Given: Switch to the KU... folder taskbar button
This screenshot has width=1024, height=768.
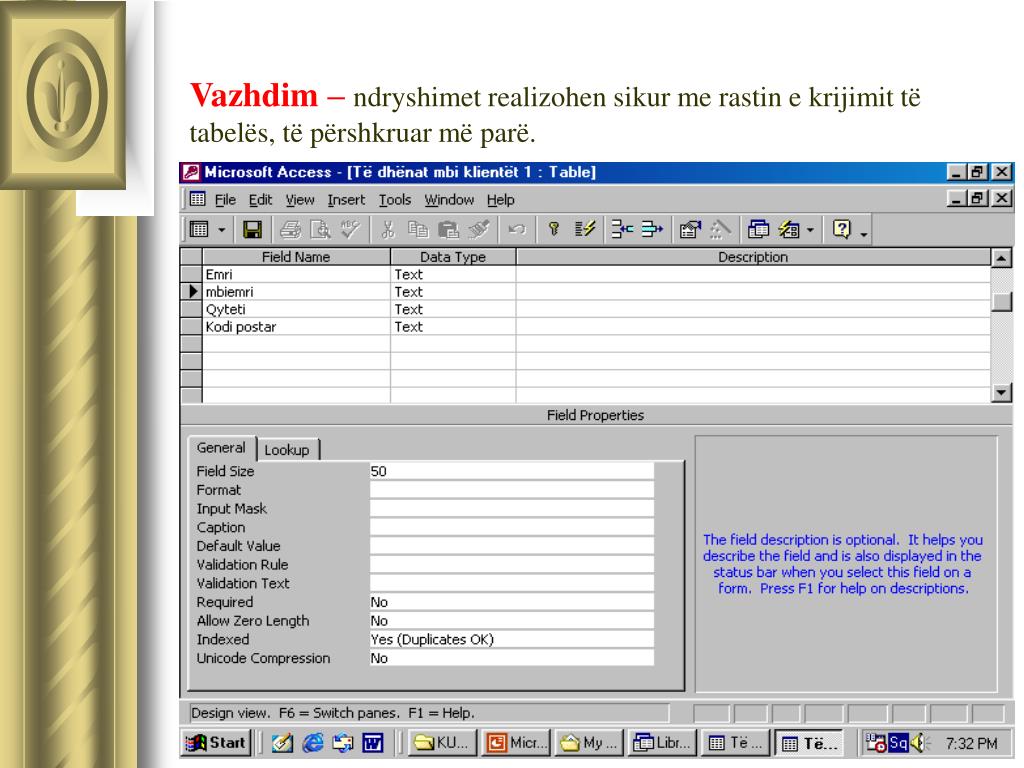Looking at the screenshot, I should (x=442, y=743).
